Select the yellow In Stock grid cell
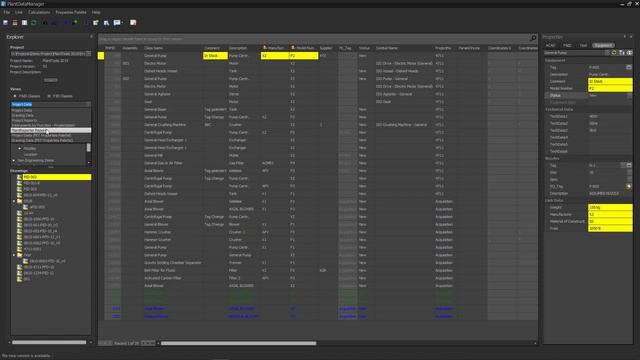This screenshot has width=640, height=360. (x=215, y=56)
